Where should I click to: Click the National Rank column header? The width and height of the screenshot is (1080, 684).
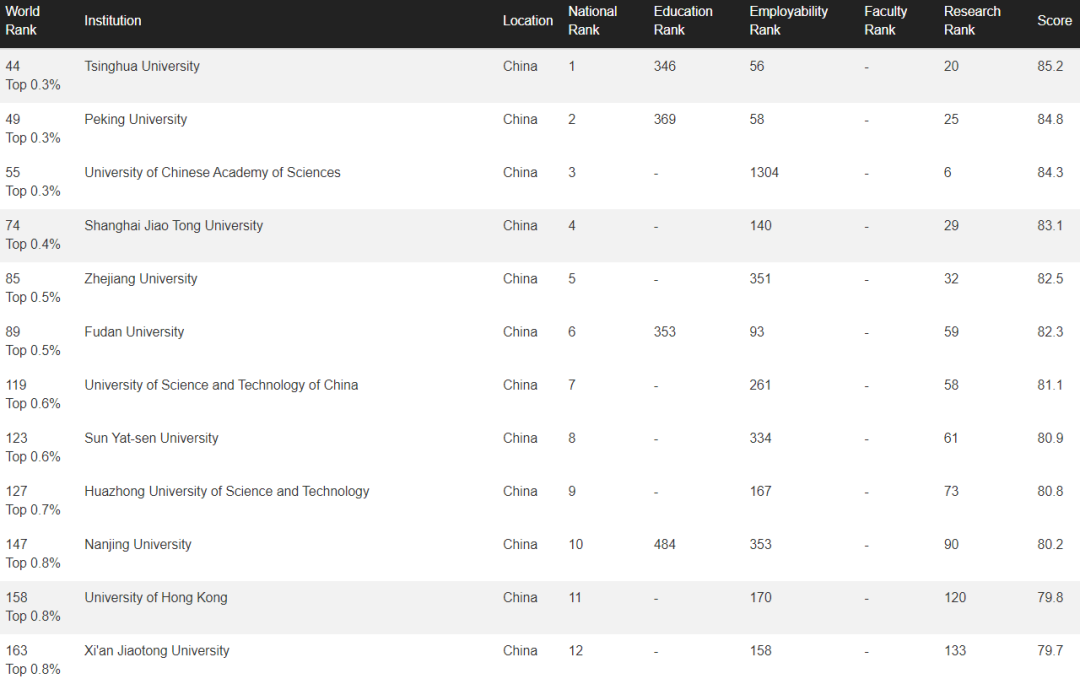tap(592, 21)
